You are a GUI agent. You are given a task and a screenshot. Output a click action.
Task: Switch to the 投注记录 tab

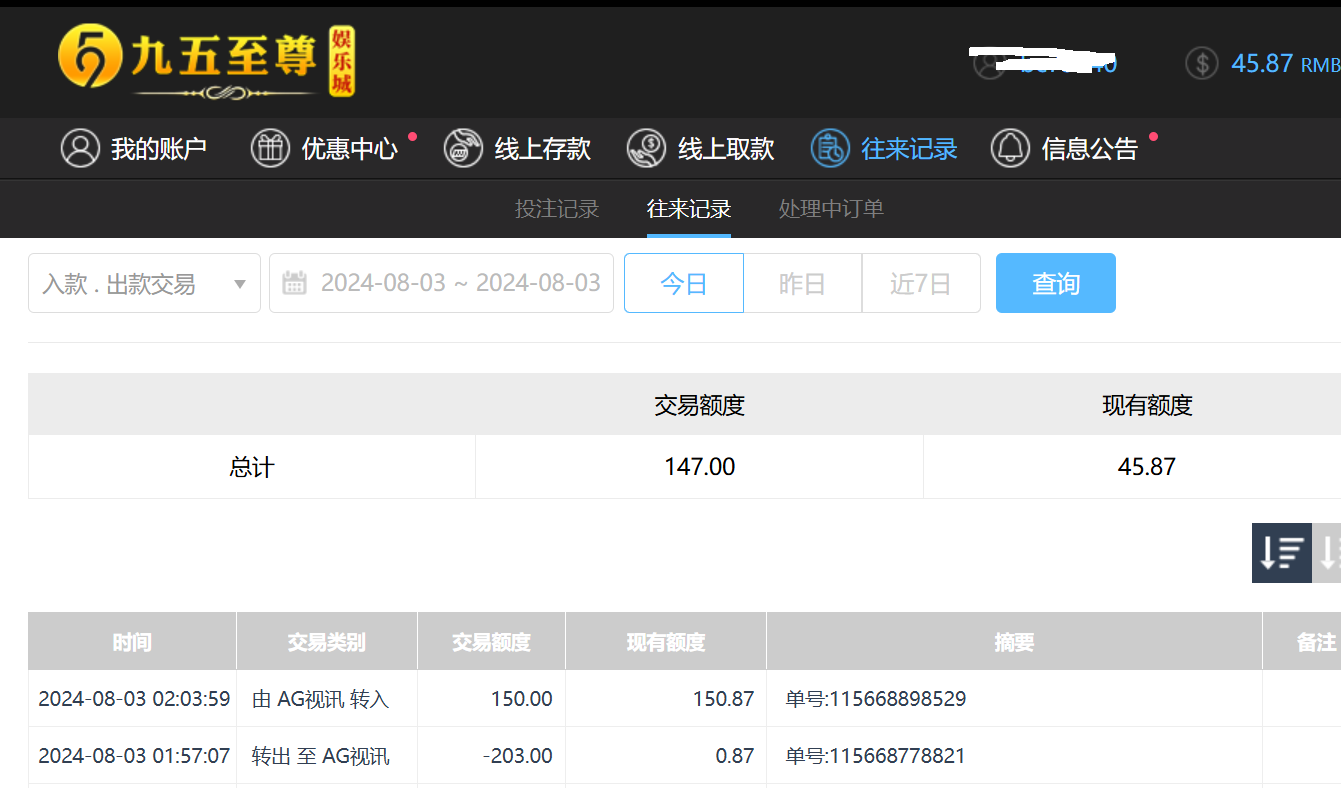[x=557, y=209]
